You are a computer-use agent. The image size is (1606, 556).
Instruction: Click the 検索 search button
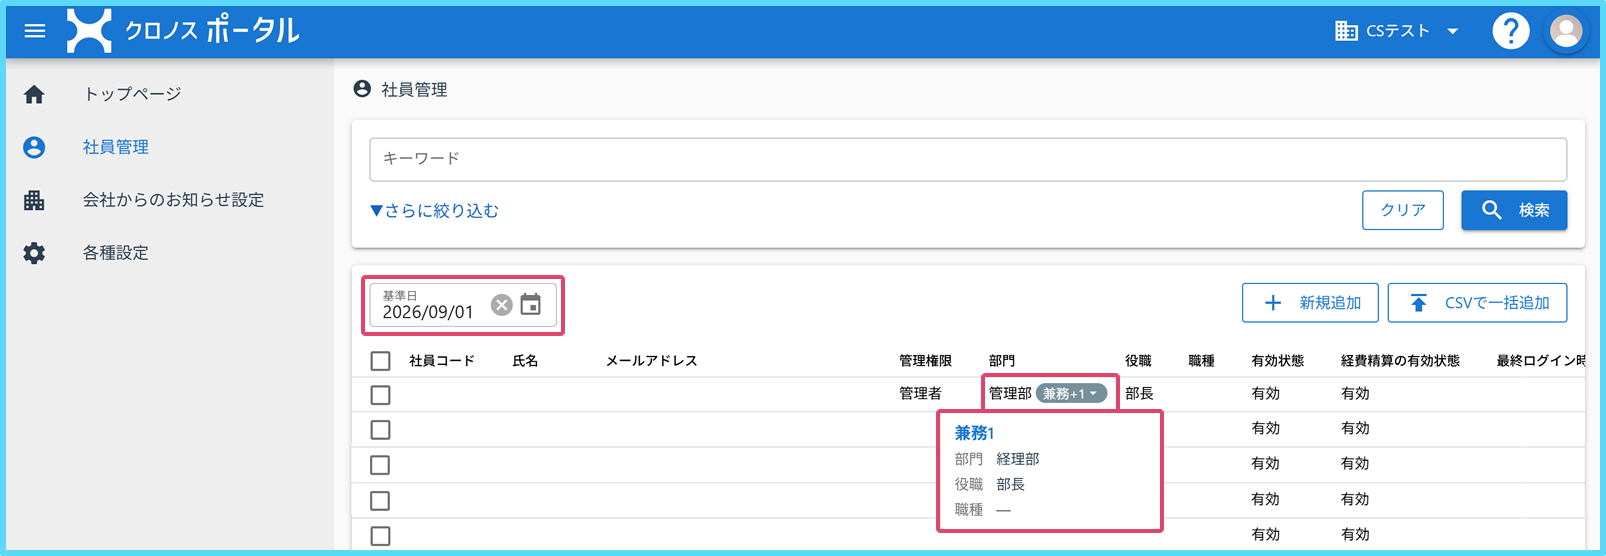click(1514, 210)
